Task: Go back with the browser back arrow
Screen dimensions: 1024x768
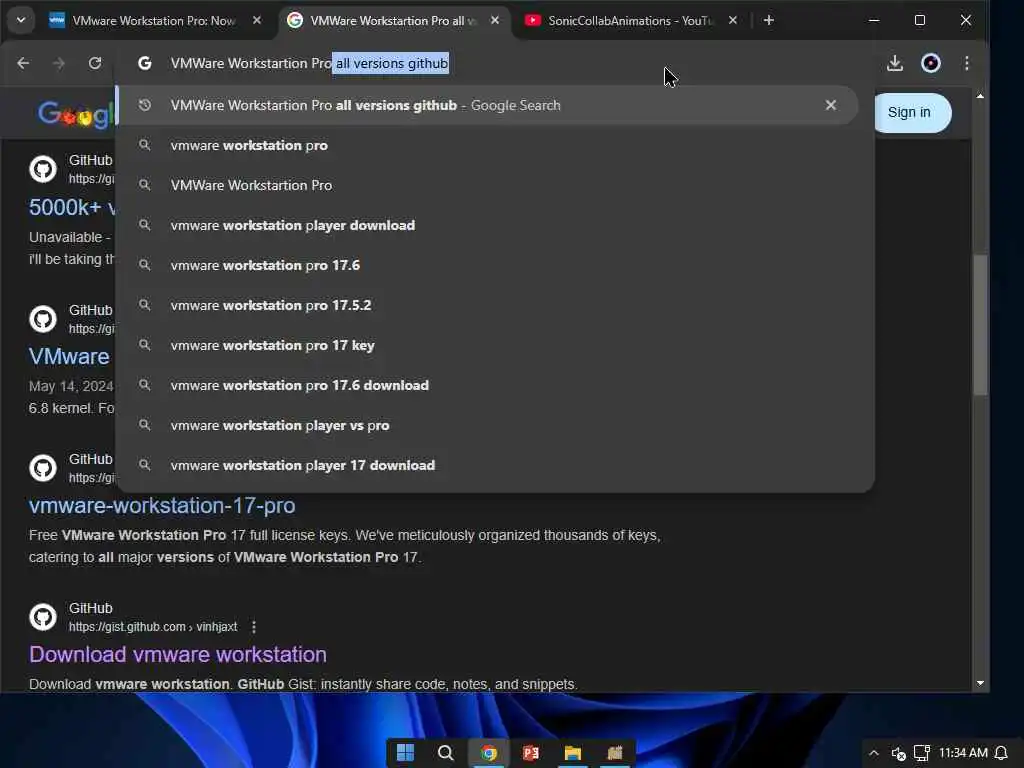Action: point(23,63)
